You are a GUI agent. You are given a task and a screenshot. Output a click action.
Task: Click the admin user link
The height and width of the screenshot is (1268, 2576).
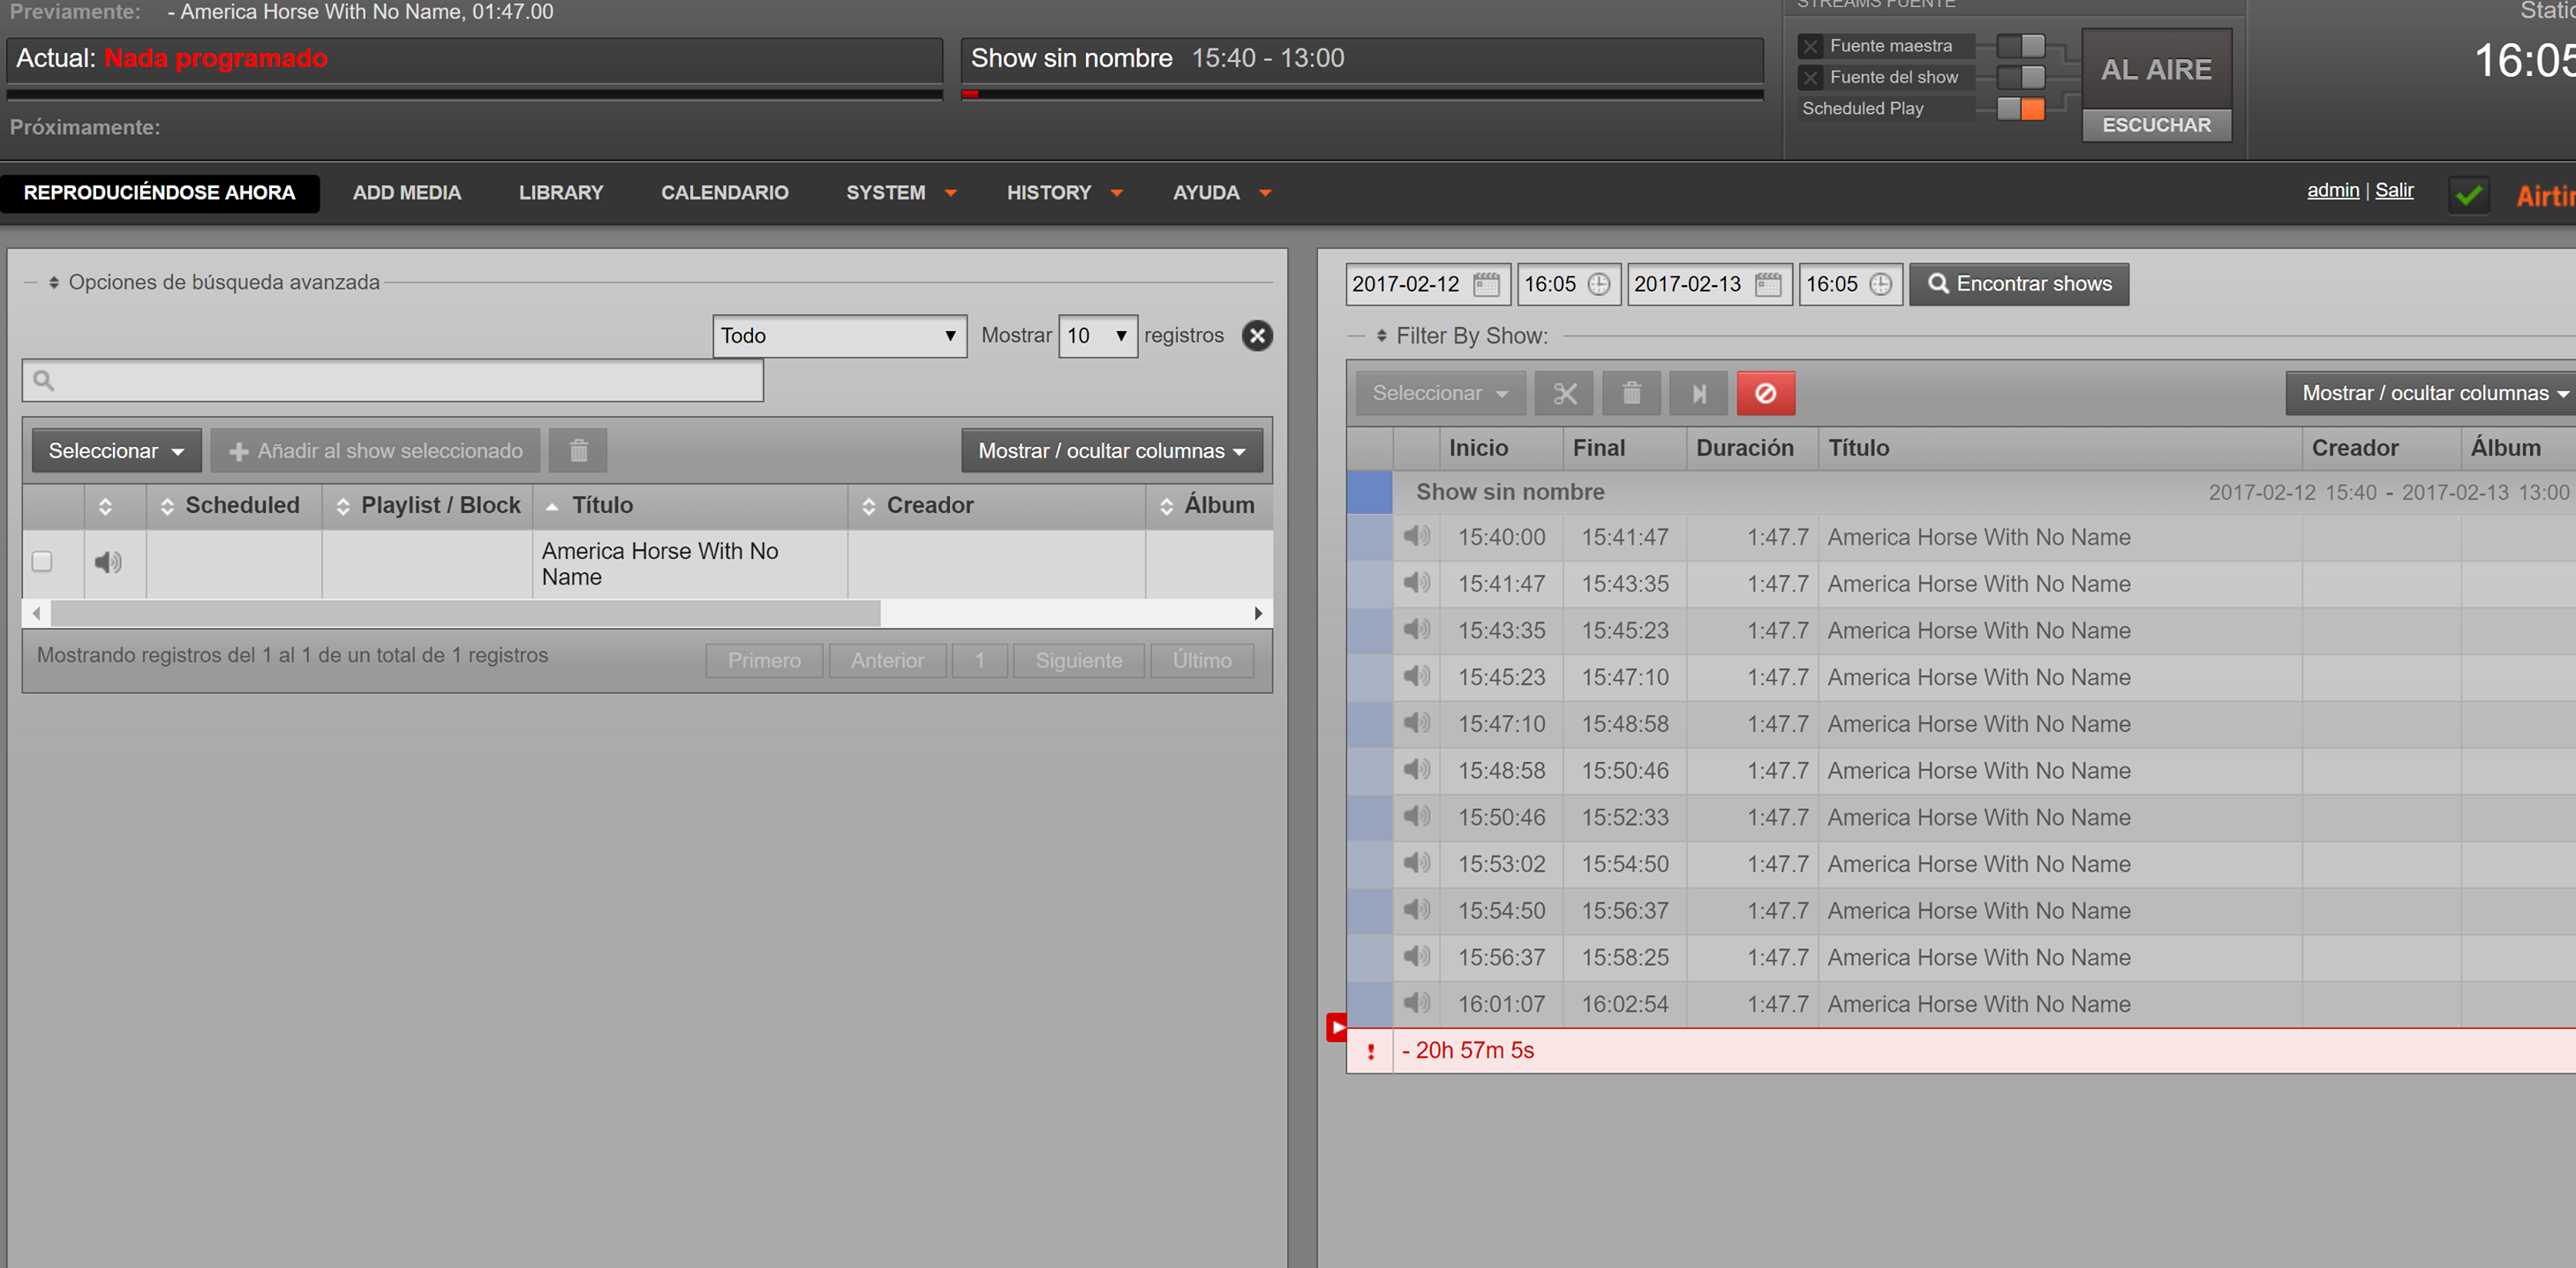pos(2332,190)
